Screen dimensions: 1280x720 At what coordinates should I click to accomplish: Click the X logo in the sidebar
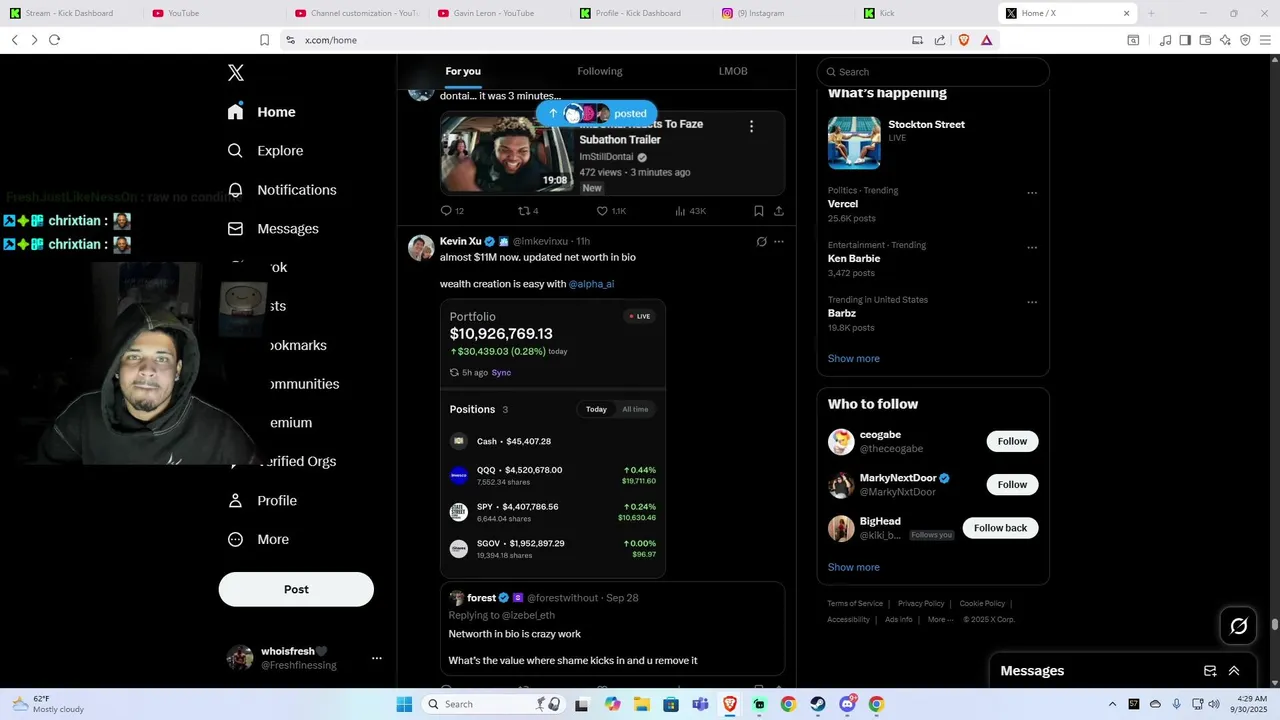[x=236, y=73]
